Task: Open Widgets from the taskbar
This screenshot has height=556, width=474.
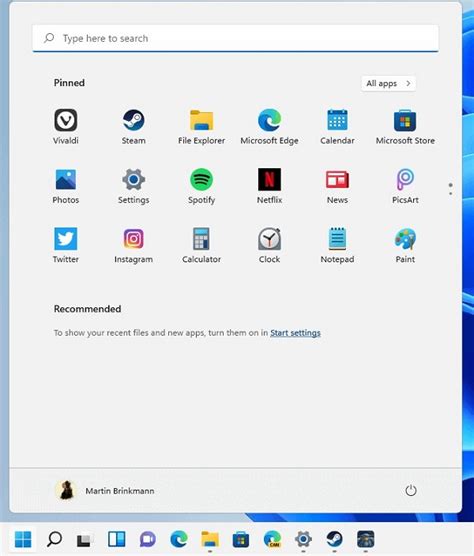Action: (x=117, y=539)
